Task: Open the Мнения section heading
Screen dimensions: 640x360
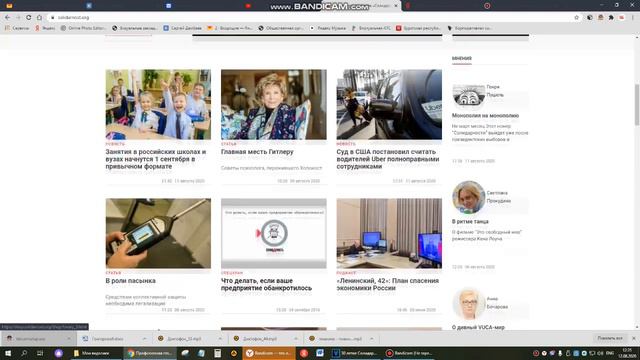Action: click(x=462, y=58)
